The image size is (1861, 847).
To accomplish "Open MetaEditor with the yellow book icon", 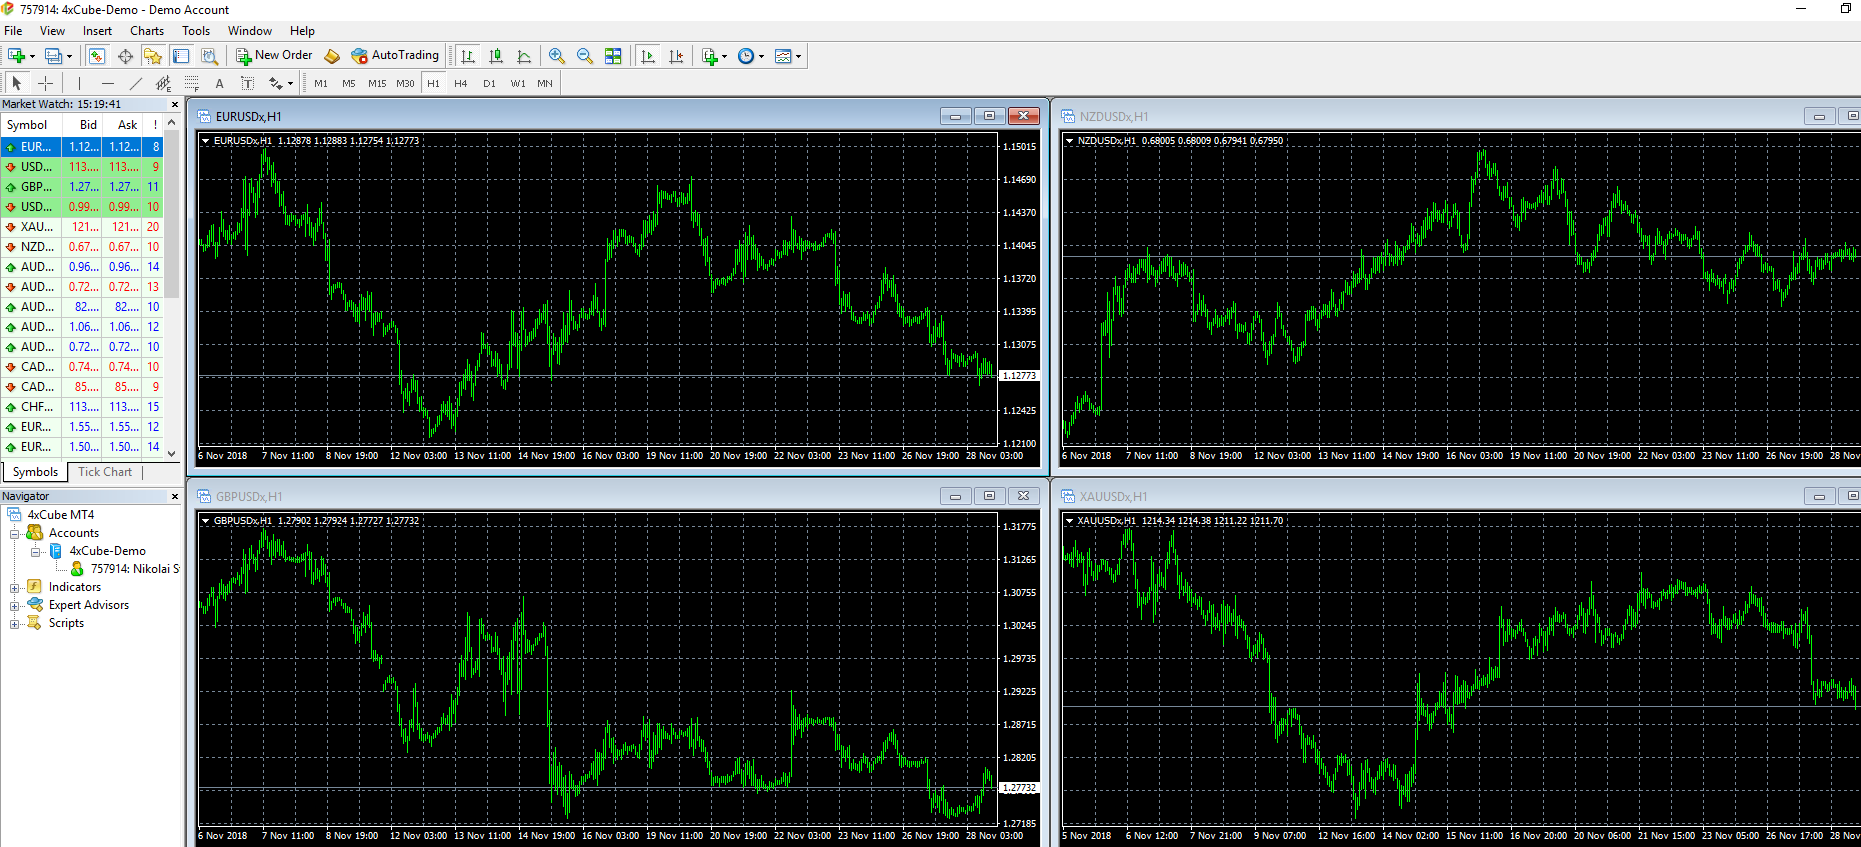I will pyautogui.click(x=332, y=56).
